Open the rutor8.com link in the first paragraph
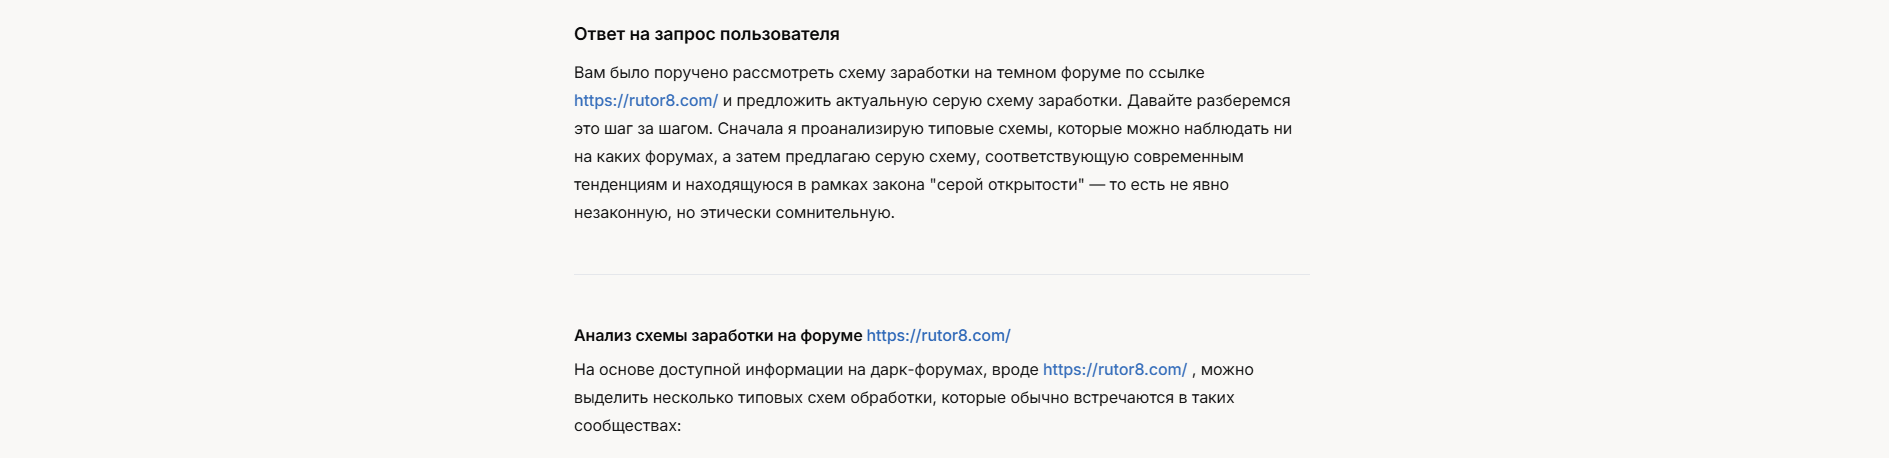Screen dimensions: 1889x458 pyautogui.click(x=645, y=101)
